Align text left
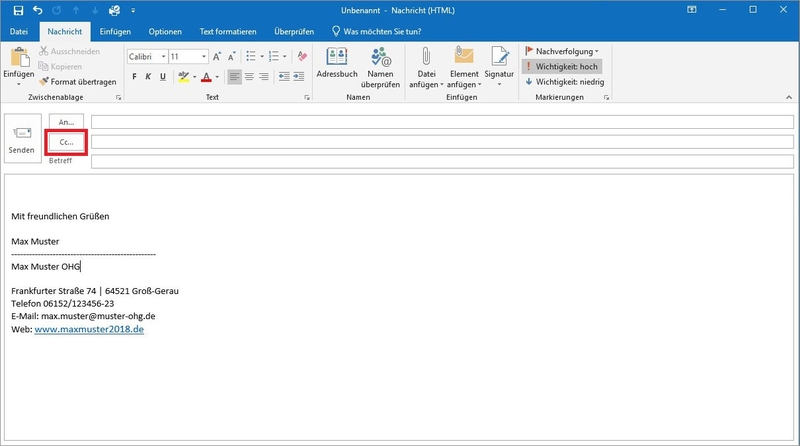The width and height of the screenshot is (800, 446). pyautogui.click(x=234, y=77)
